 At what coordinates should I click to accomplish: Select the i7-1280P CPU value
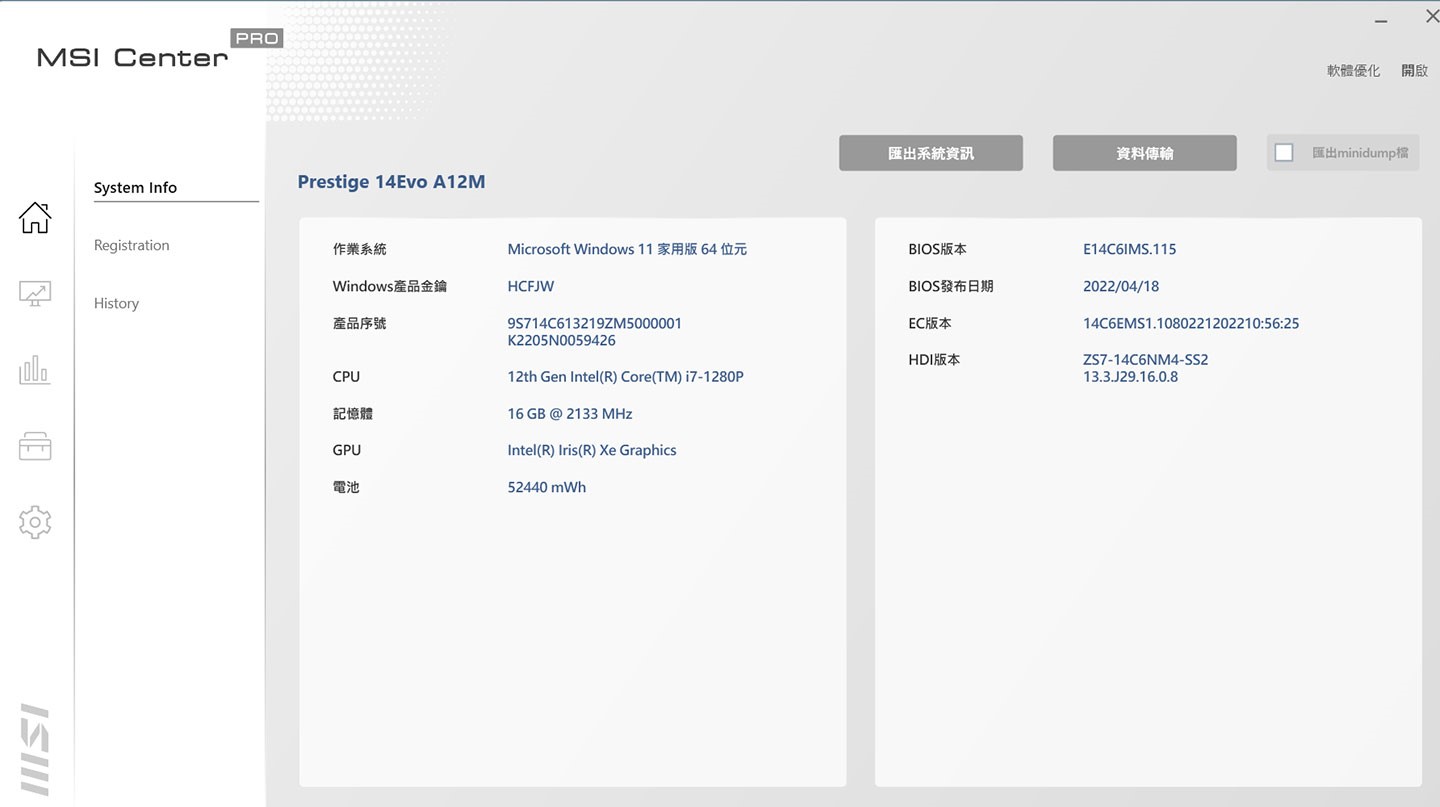coord(626,377)
